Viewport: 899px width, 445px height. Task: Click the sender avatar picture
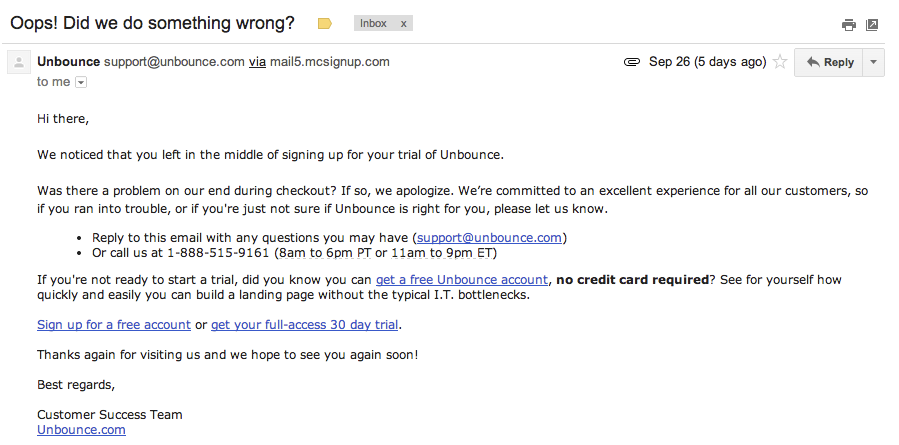point(18,63)
